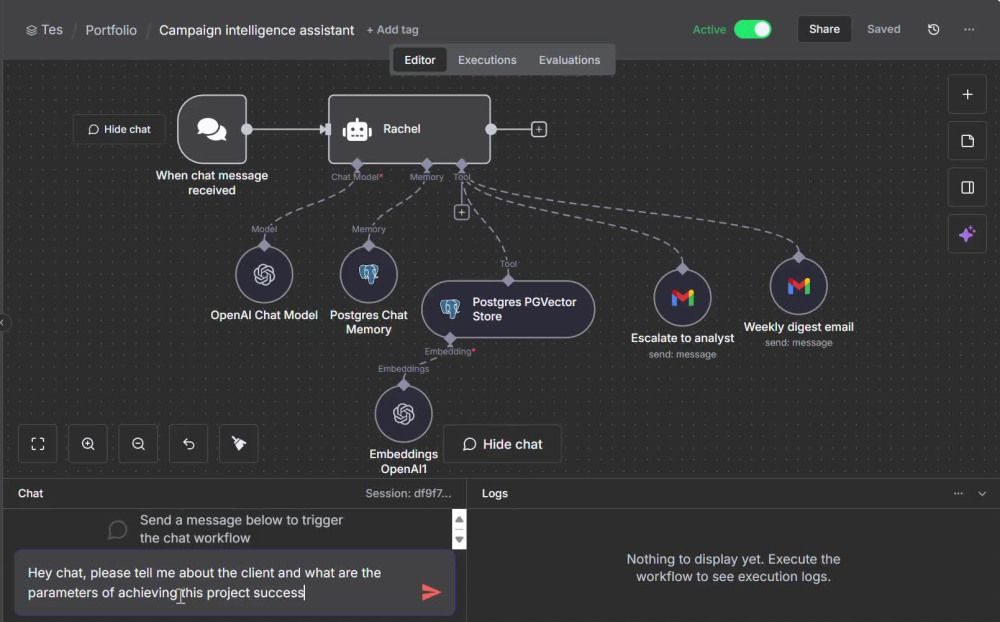Toggle the Active workflow switch
The width and height of the screenshot is (1000, 622).
753,29
